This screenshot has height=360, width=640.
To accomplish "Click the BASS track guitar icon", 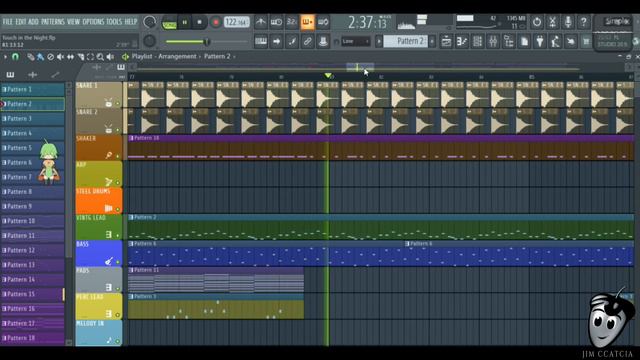I will click(x=109, y=261).
